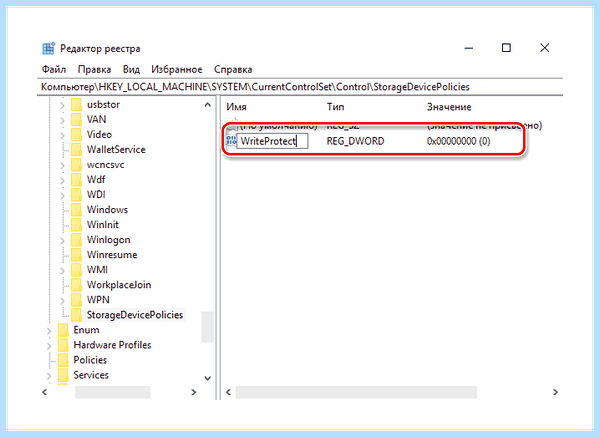The height and width of the screenshot is (437, 600).
Task: Click the registry path address bar
Action: point(300,87)
